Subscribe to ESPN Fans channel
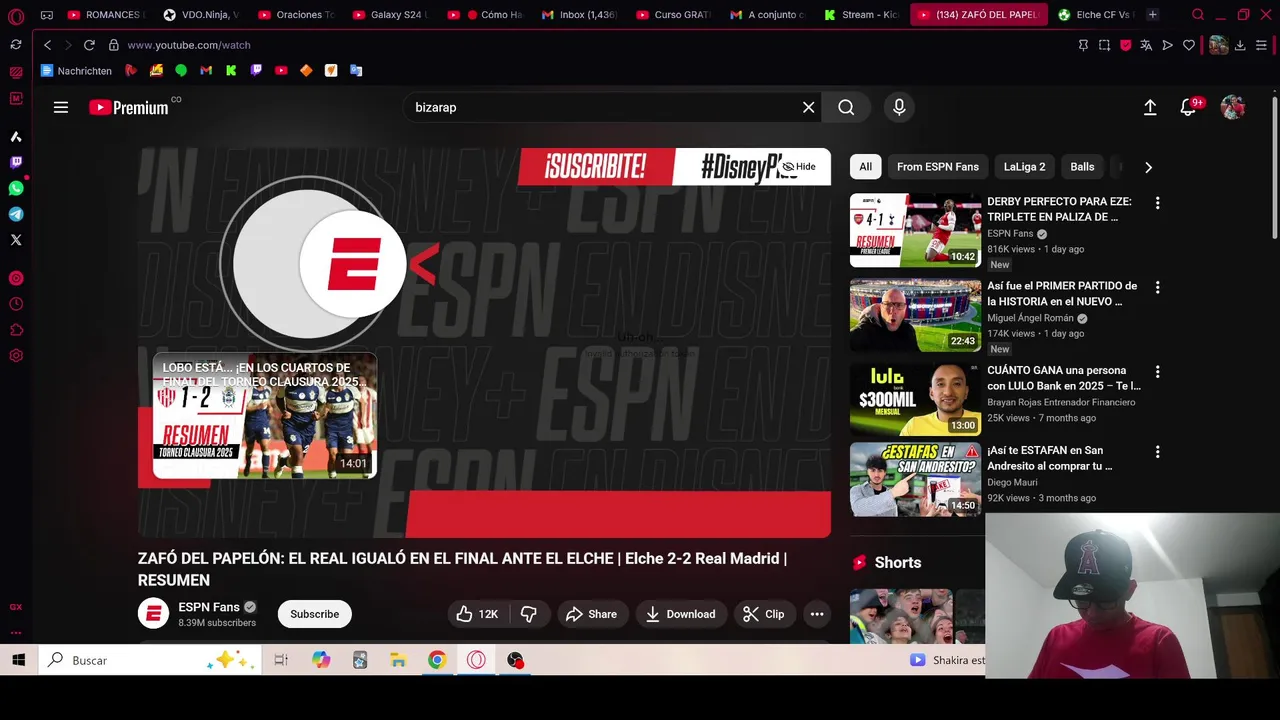Image resolution: width=1280 pixels, height=720 pixels. (x=315, y=614)
